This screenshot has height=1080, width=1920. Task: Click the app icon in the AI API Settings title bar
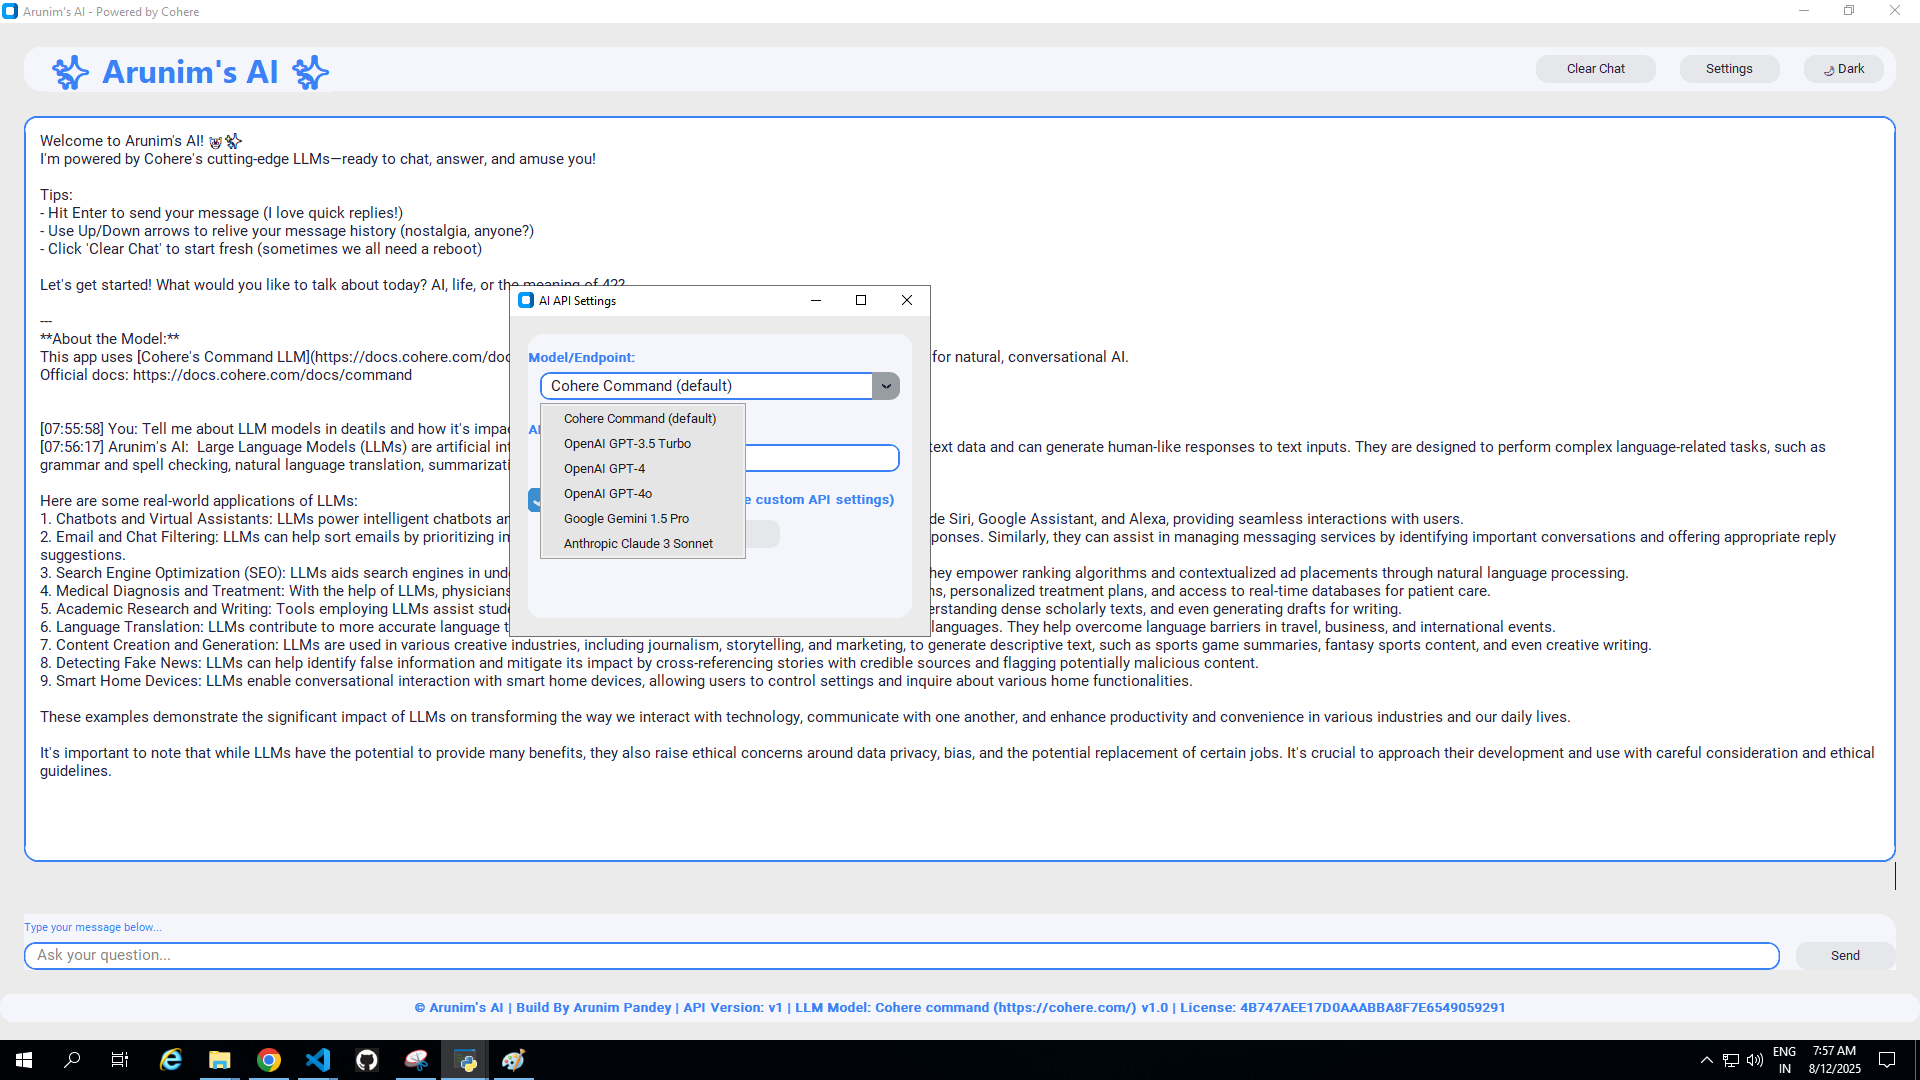tap(527, 300)
